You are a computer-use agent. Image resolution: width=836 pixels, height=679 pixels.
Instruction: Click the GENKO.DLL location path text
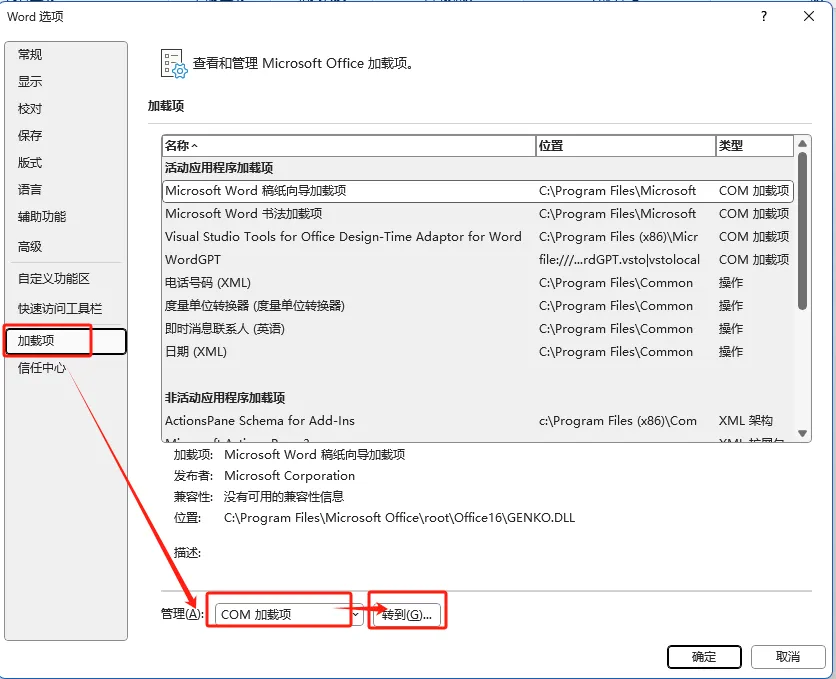399,518
